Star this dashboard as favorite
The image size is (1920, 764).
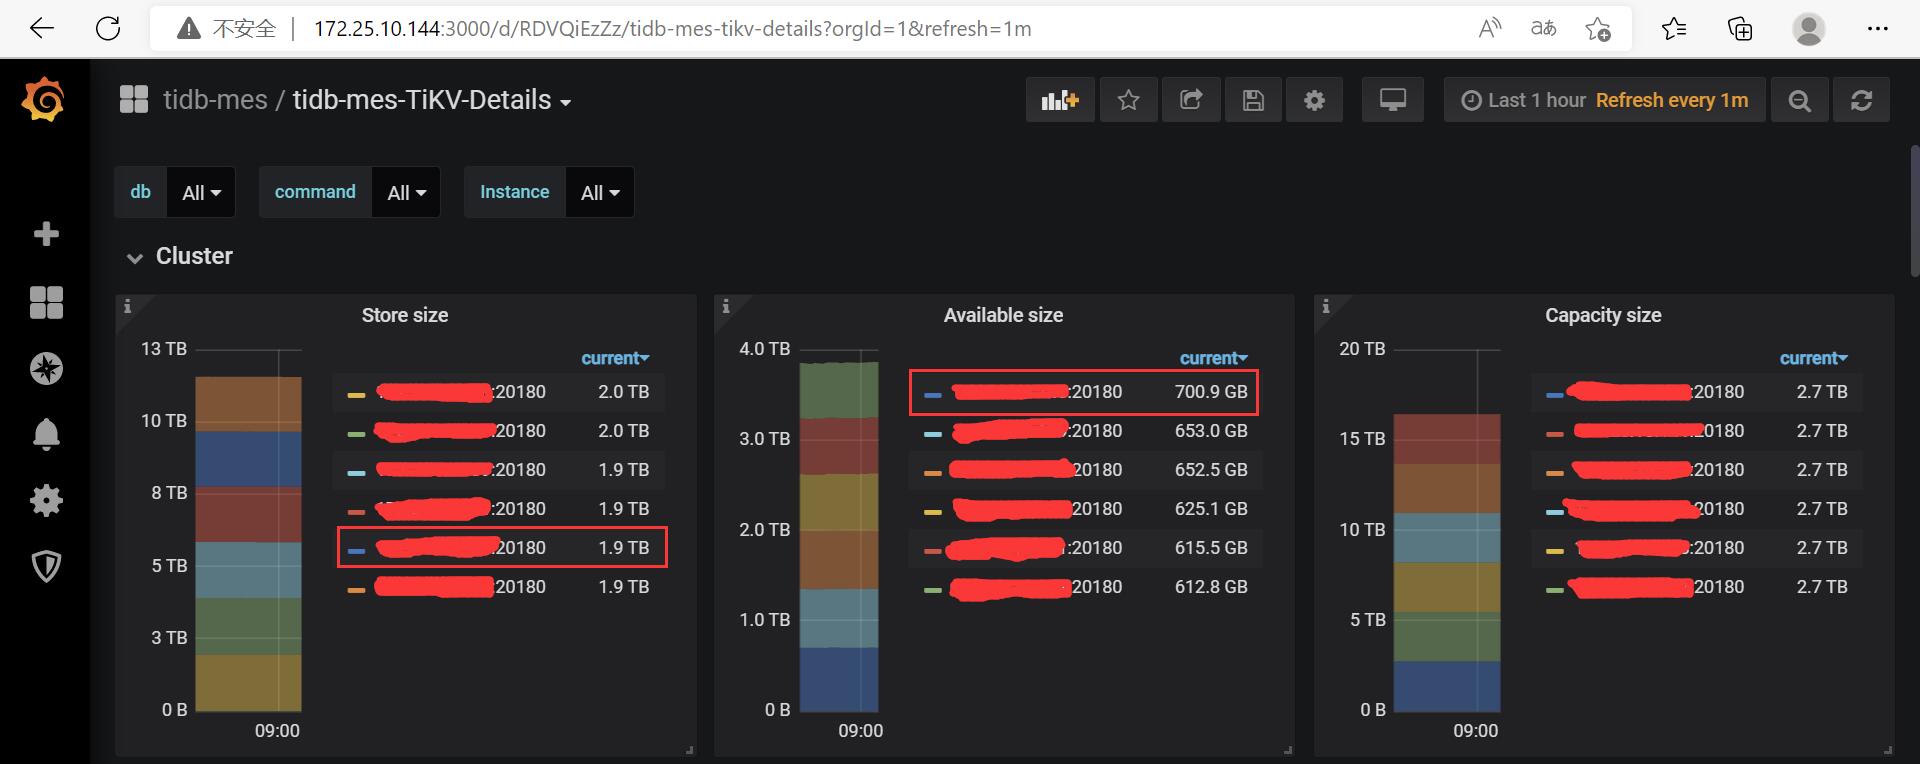pyautogui.click(x=1129, y=100)
